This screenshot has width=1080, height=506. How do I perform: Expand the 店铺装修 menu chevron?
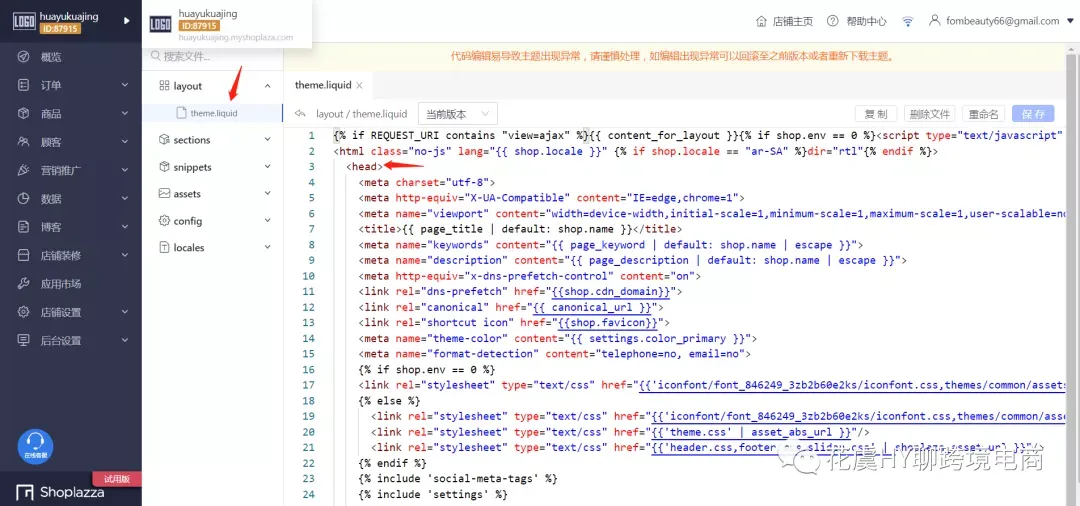click(125, 255)
